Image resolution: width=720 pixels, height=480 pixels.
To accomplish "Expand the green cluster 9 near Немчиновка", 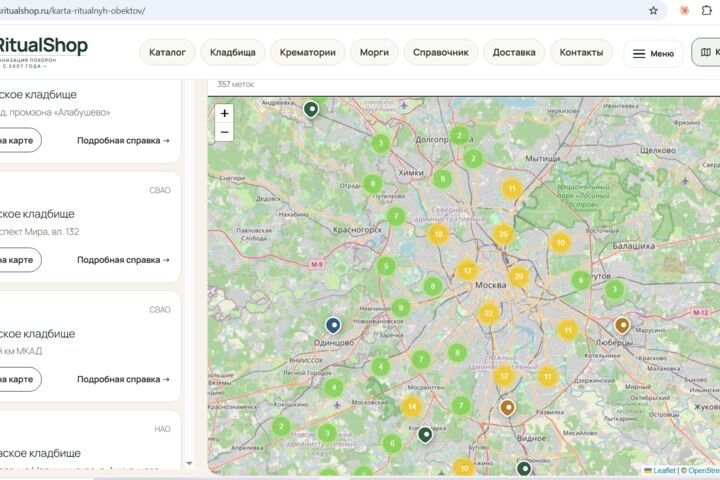I will pyautogui.click(x=401, y=308).
